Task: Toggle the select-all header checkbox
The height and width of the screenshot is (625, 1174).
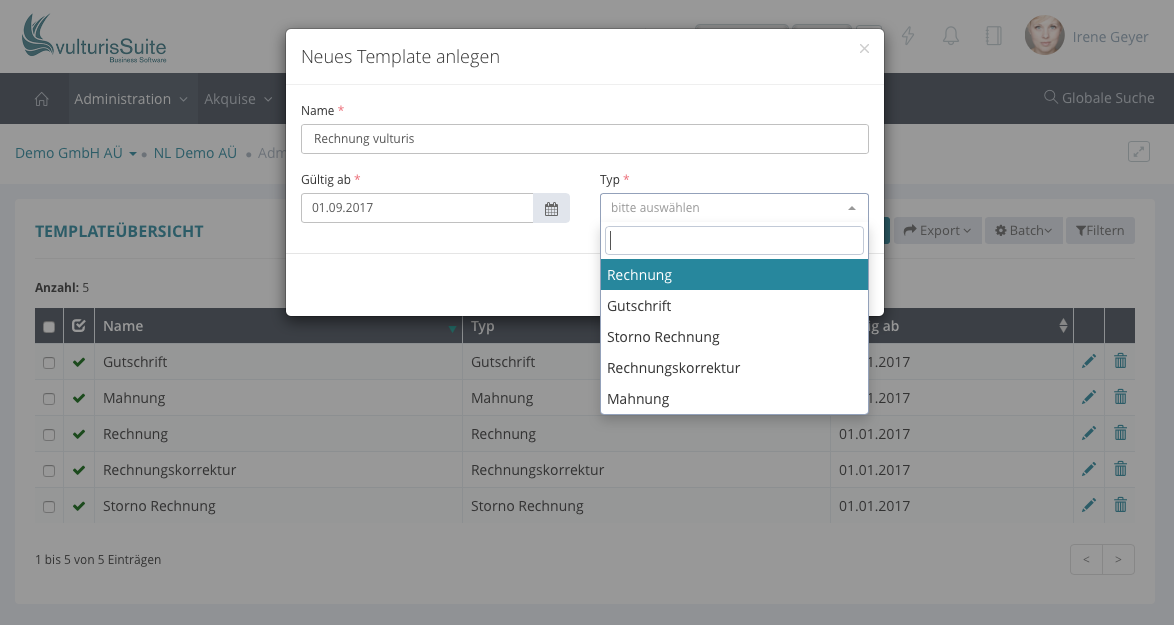Action: [x=49, y=327]
